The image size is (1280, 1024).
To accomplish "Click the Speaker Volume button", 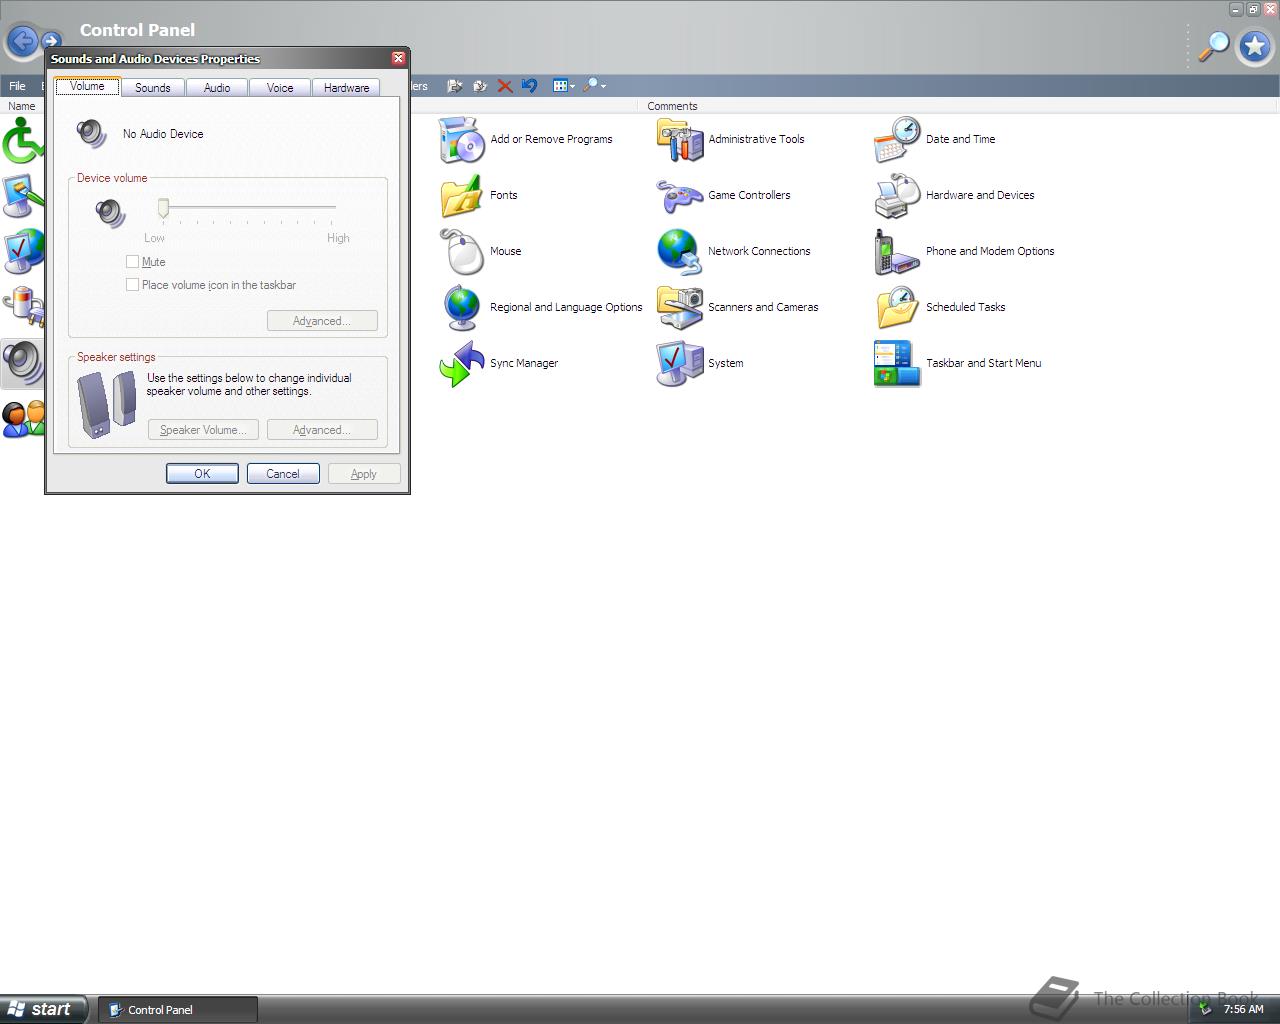I will tap(203, 430).
